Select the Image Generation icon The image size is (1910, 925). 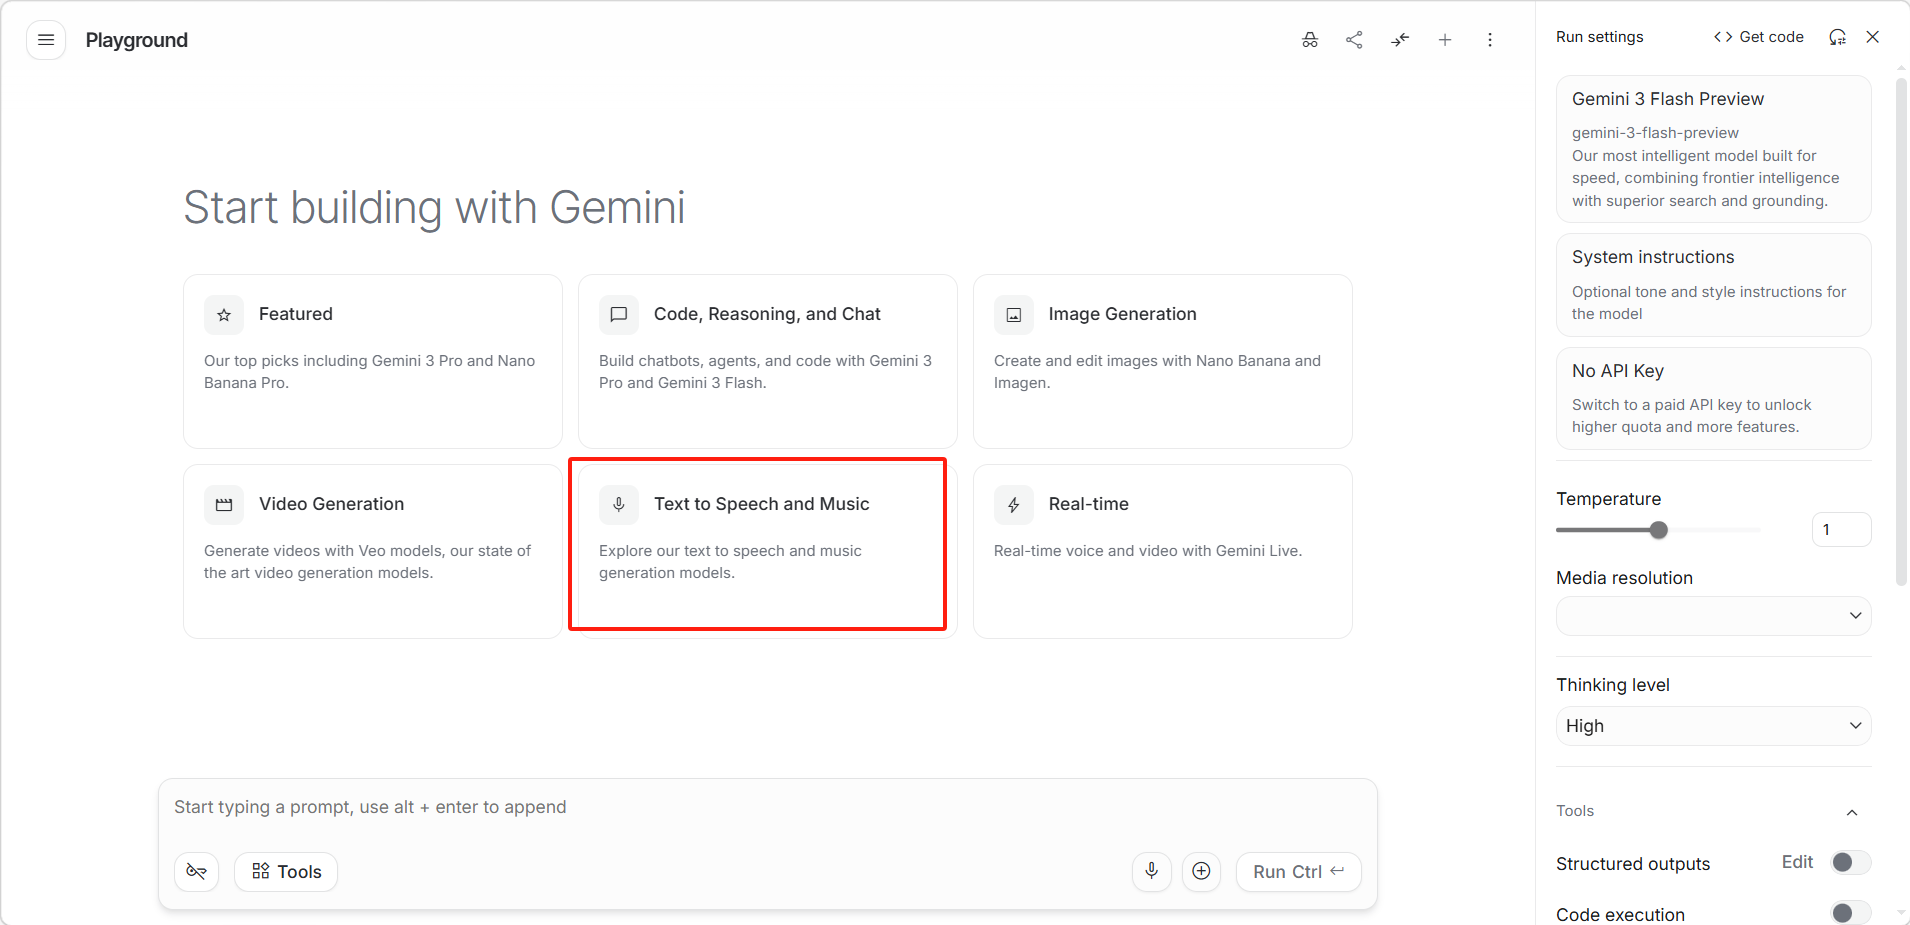1014,314
